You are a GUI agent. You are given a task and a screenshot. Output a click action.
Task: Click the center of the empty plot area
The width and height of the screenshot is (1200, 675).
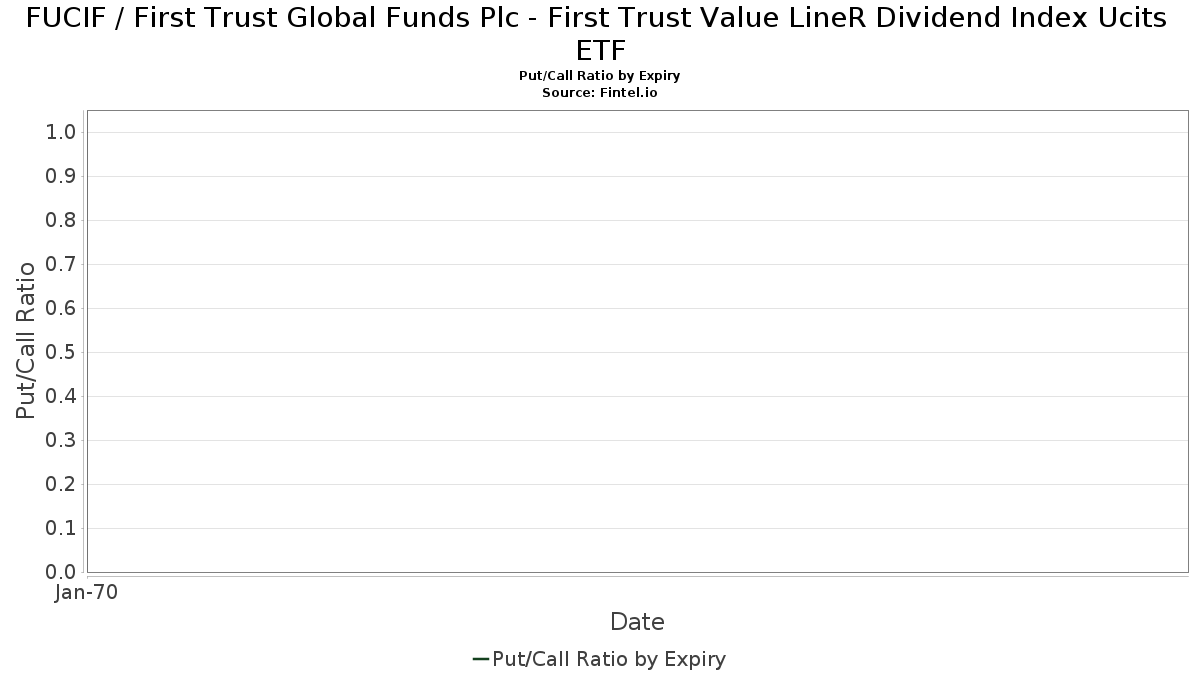(x=637, y=341)
